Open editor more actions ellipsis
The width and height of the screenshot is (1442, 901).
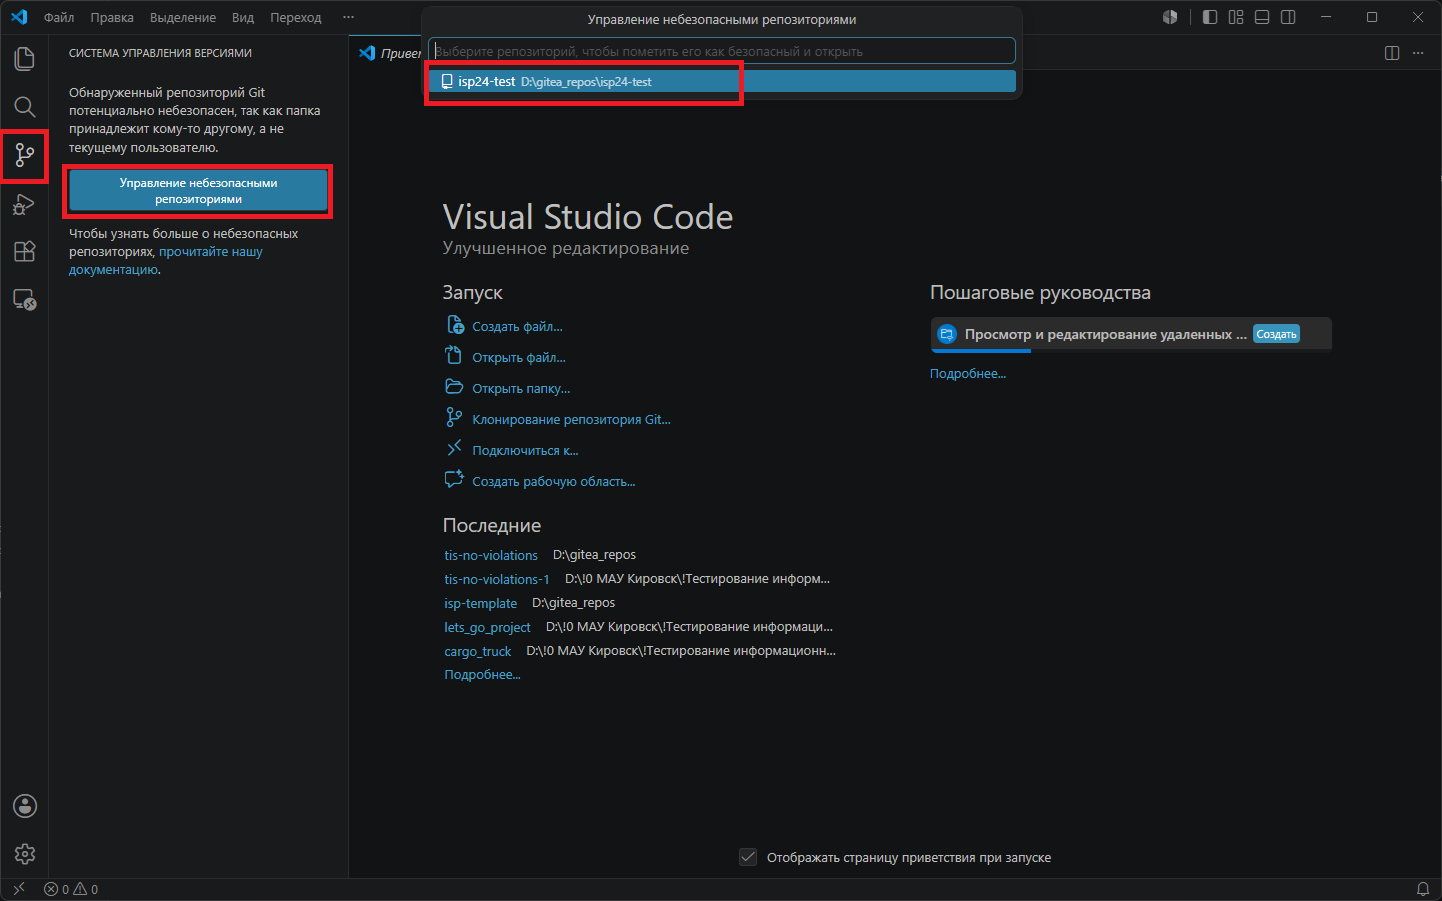pos(1418,53)
